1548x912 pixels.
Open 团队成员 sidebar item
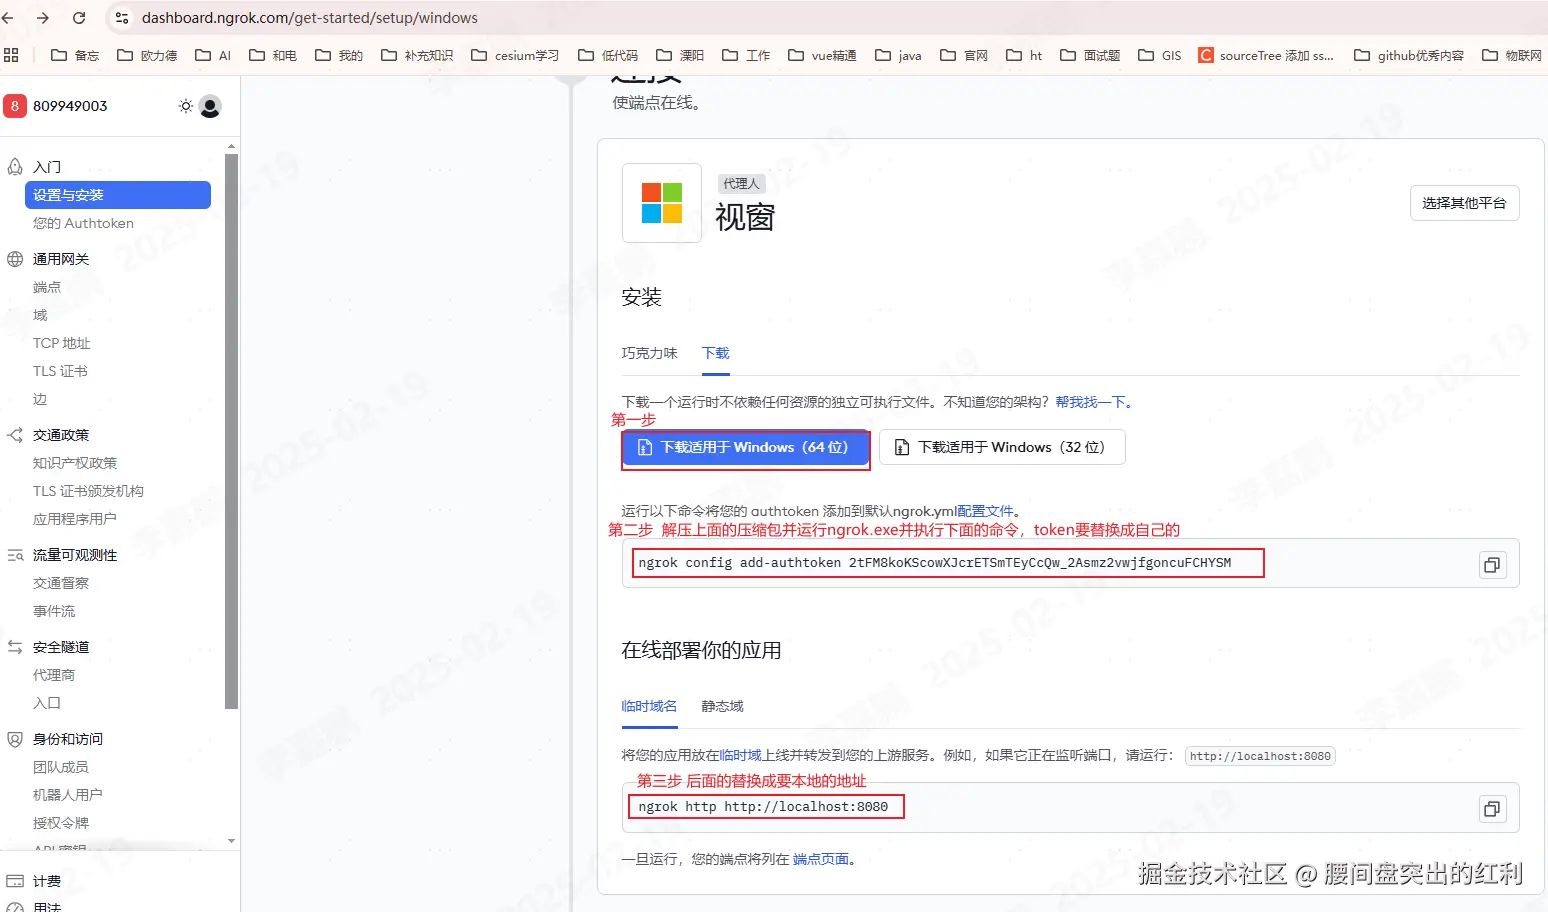click(x=61, y=767)
